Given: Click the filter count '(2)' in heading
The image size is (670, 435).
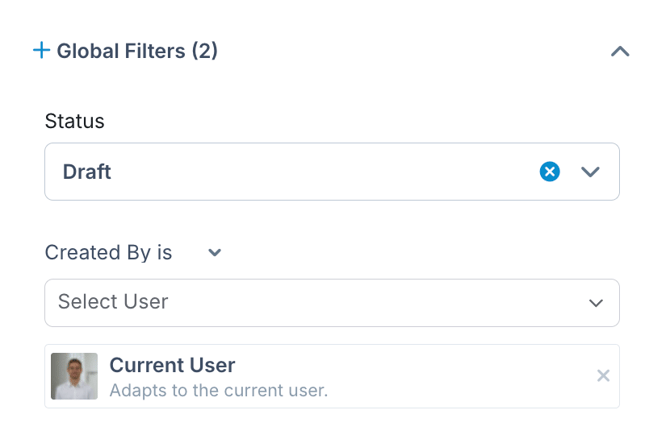Looking at the screenshot, I should [205, 51].
